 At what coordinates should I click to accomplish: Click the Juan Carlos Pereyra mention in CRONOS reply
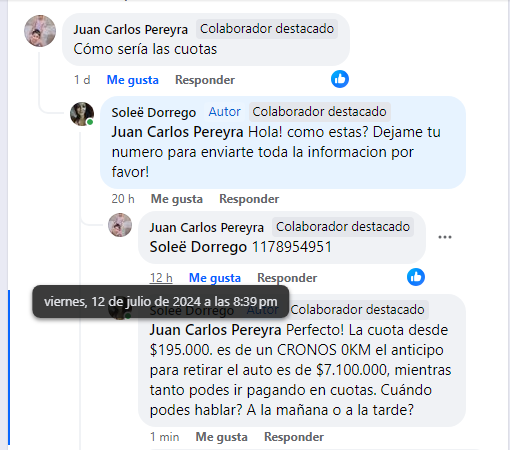(215, 330)
